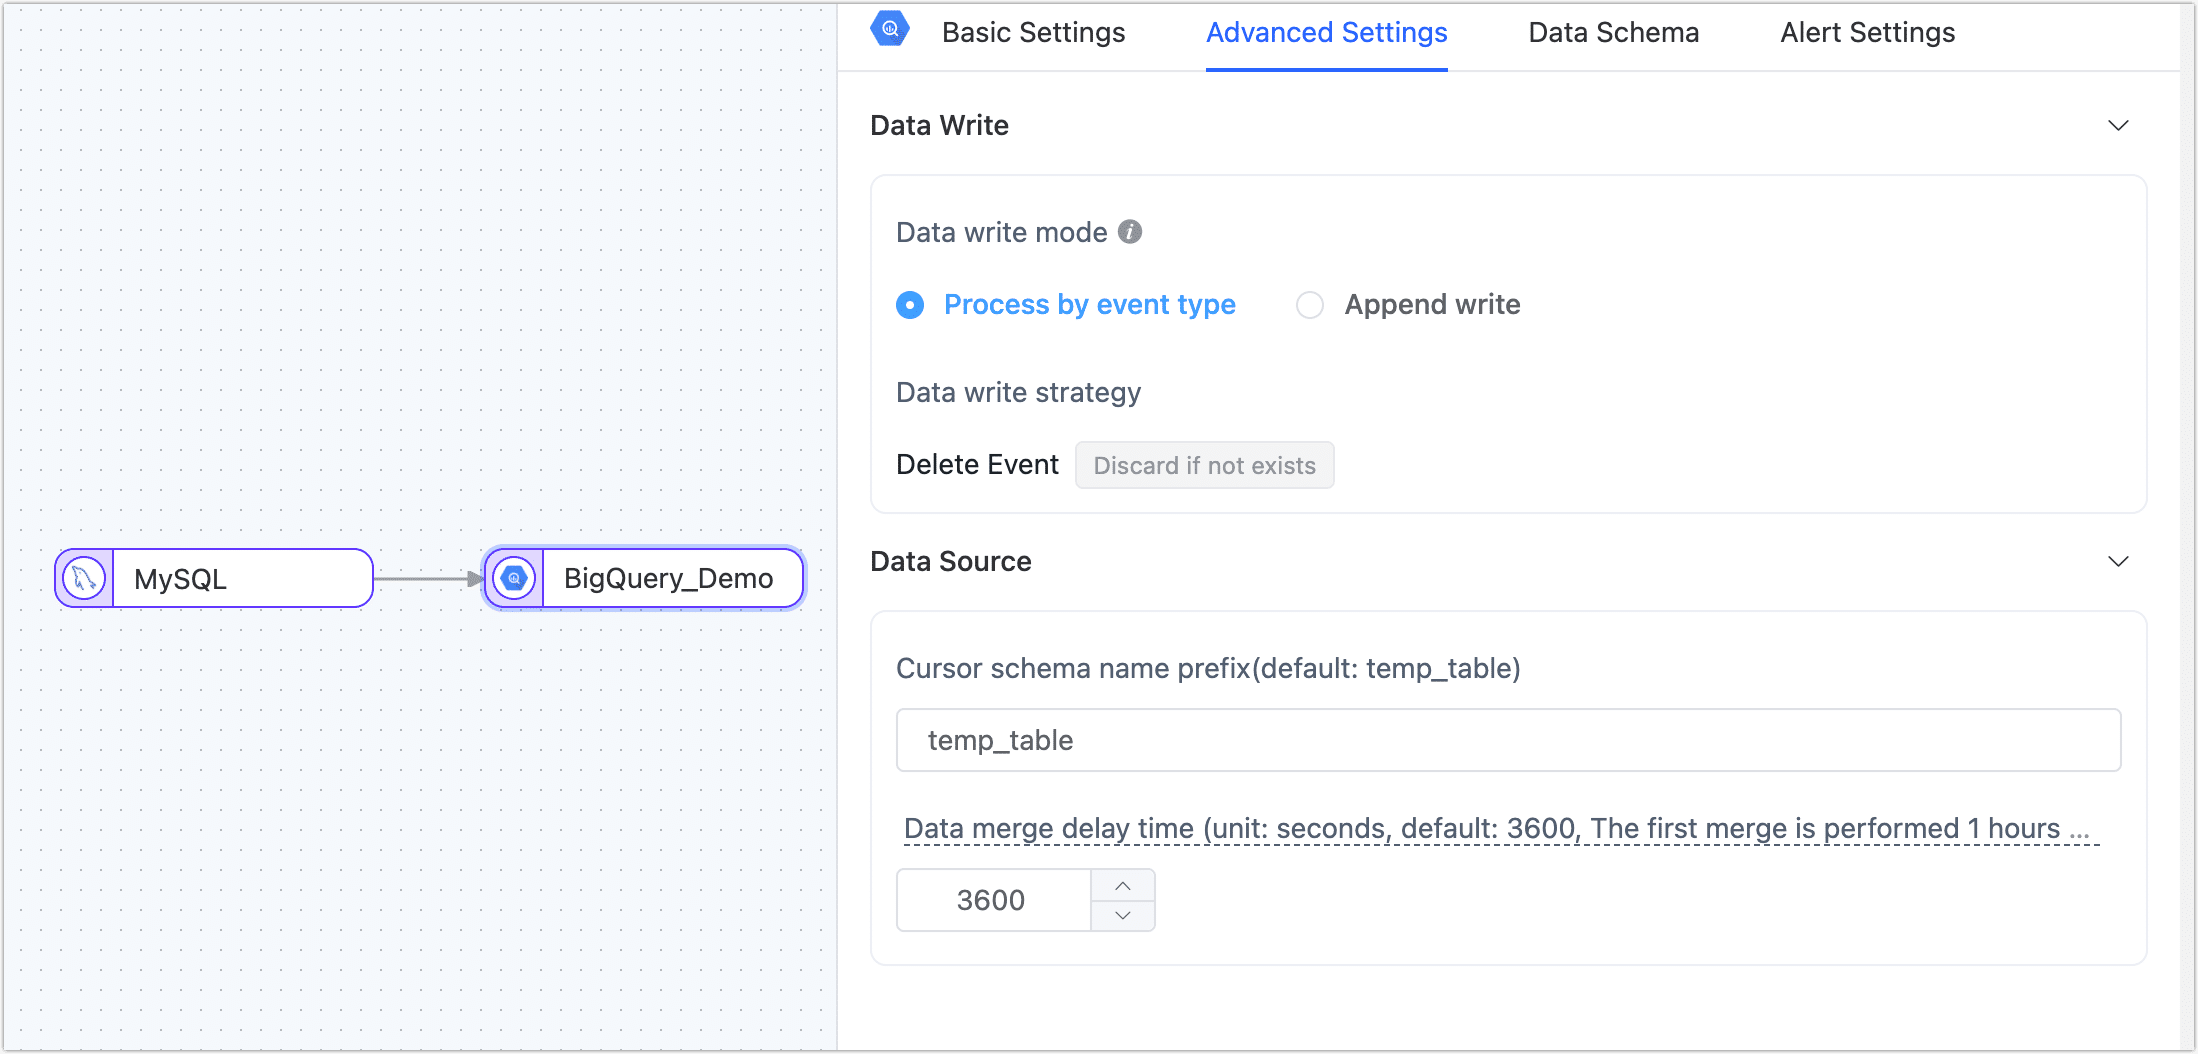This screenshot has width=2198, height=1054.
Task: Click the hexagonal BigQuery badge in the header
Action: 888,29
